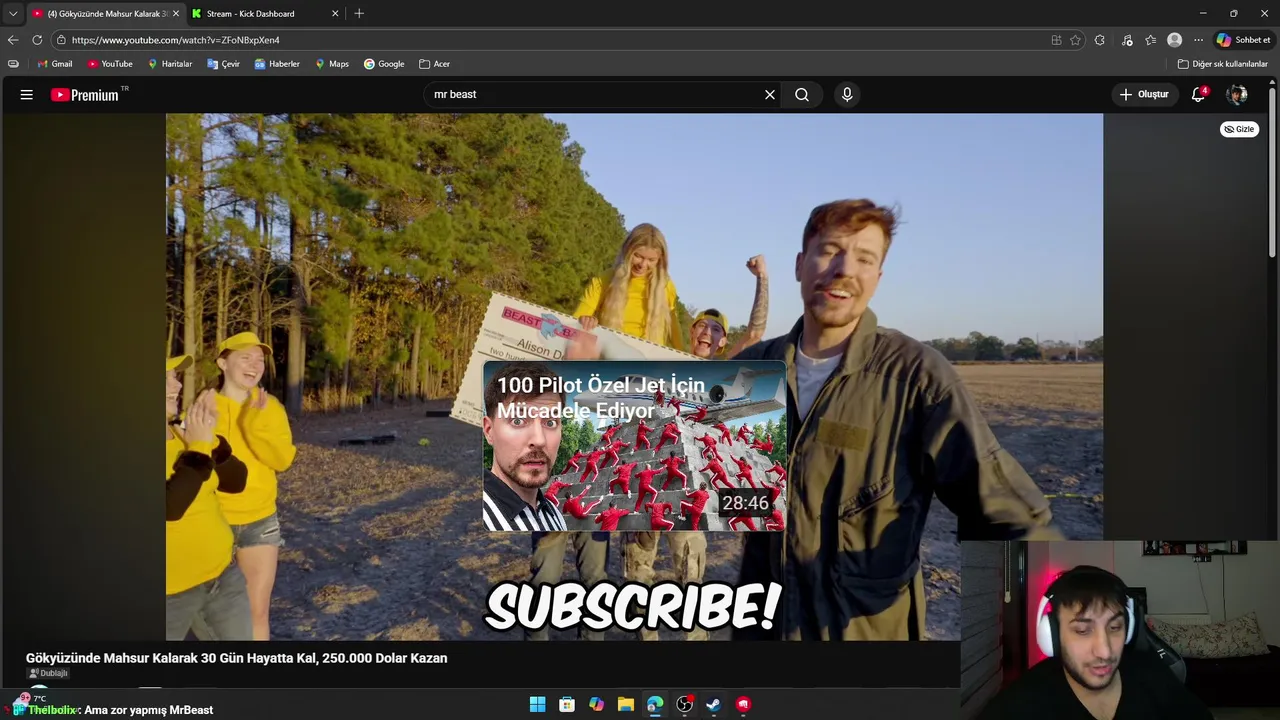Open Edge settings three-dots menu
Image resolution: width=1280 pixels, height=720 pixels.
(x=1198, y=40)
